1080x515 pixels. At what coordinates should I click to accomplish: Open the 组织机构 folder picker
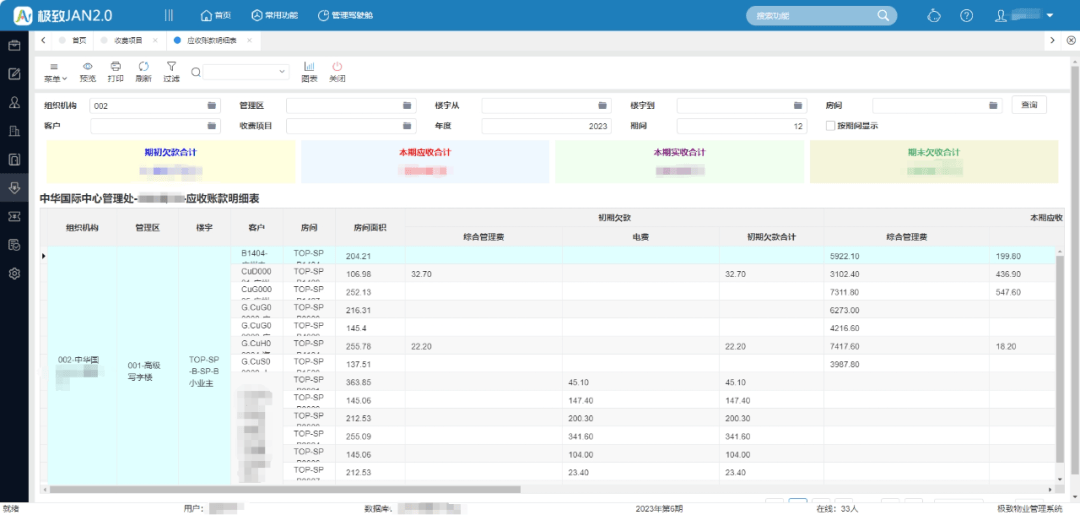(212, 105)
